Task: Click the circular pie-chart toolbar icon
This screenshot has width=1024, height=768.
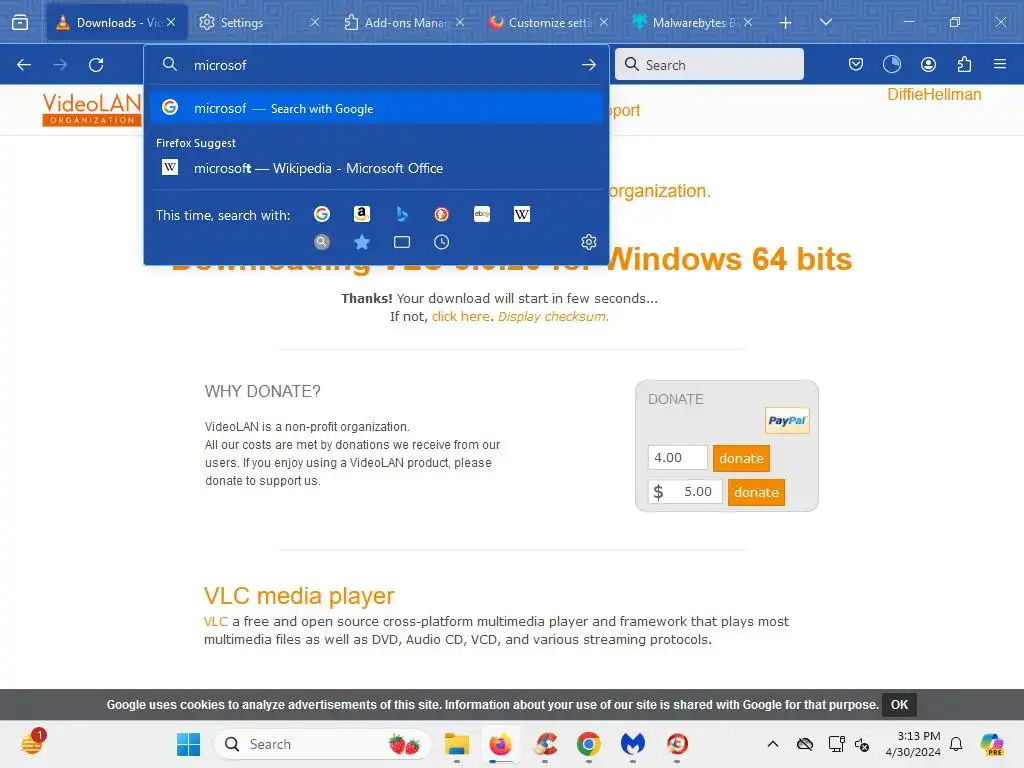Action: (891, 64)
